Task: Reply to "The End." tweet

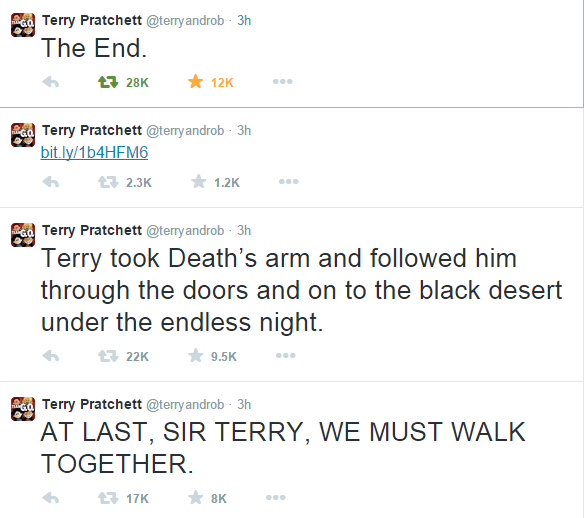Action: point(51,82)
